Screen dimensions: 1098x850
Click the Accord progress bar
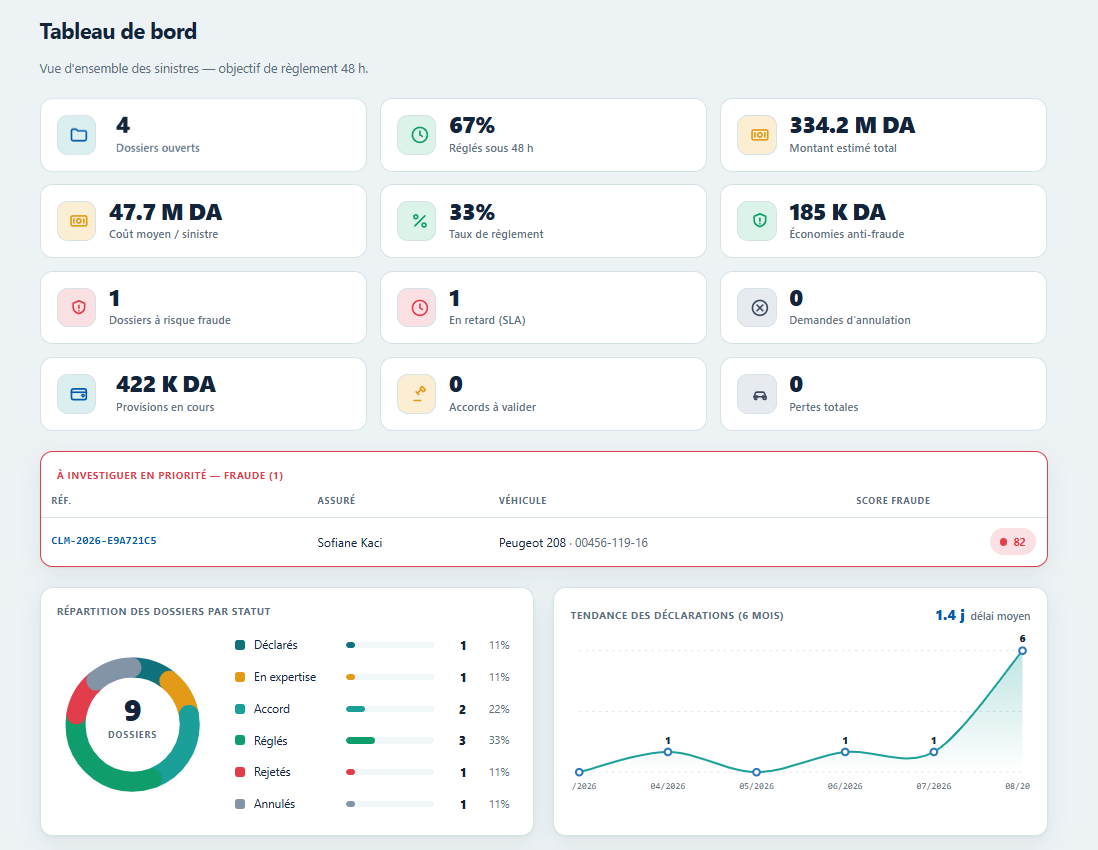[390, 709]
